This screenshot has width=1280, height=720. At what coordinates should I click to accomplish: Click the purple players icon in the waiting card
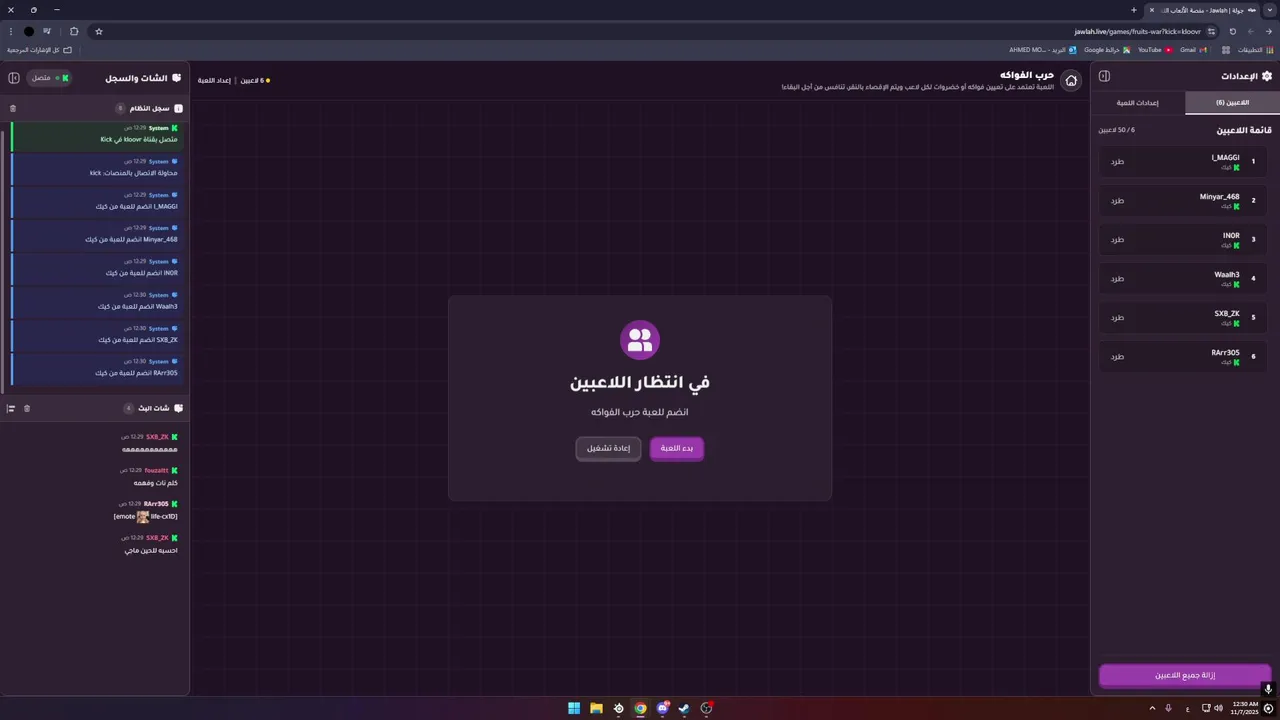coord(640,339)
